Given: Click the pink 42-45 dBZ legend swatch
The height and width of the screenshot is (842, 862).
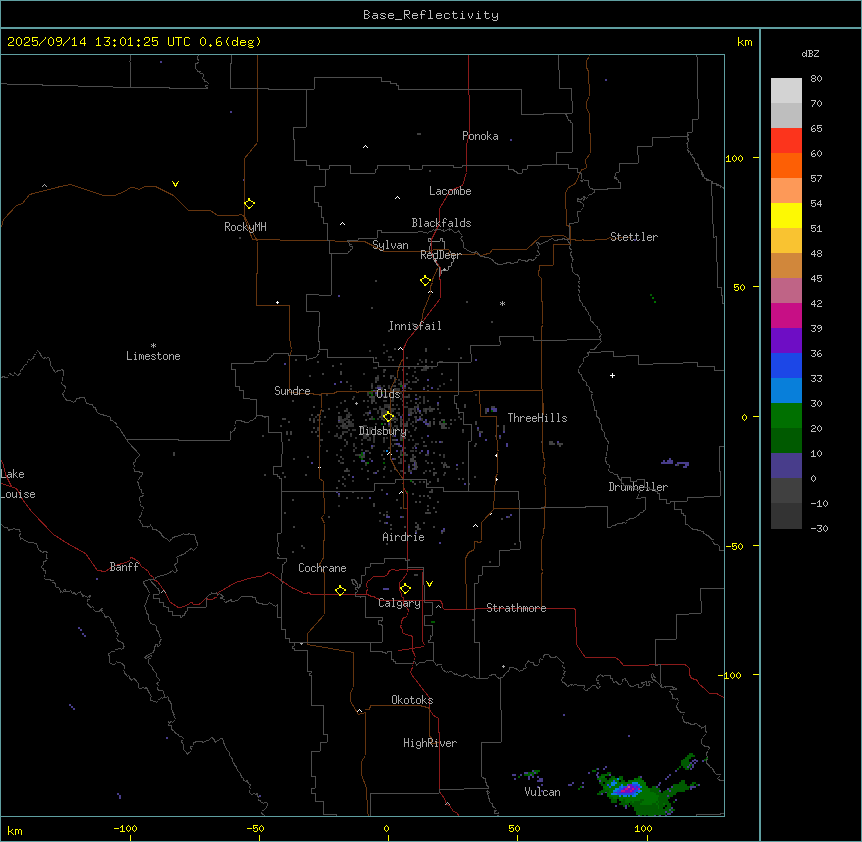Looking at the screenshot, I should click(x=786, y=291).
